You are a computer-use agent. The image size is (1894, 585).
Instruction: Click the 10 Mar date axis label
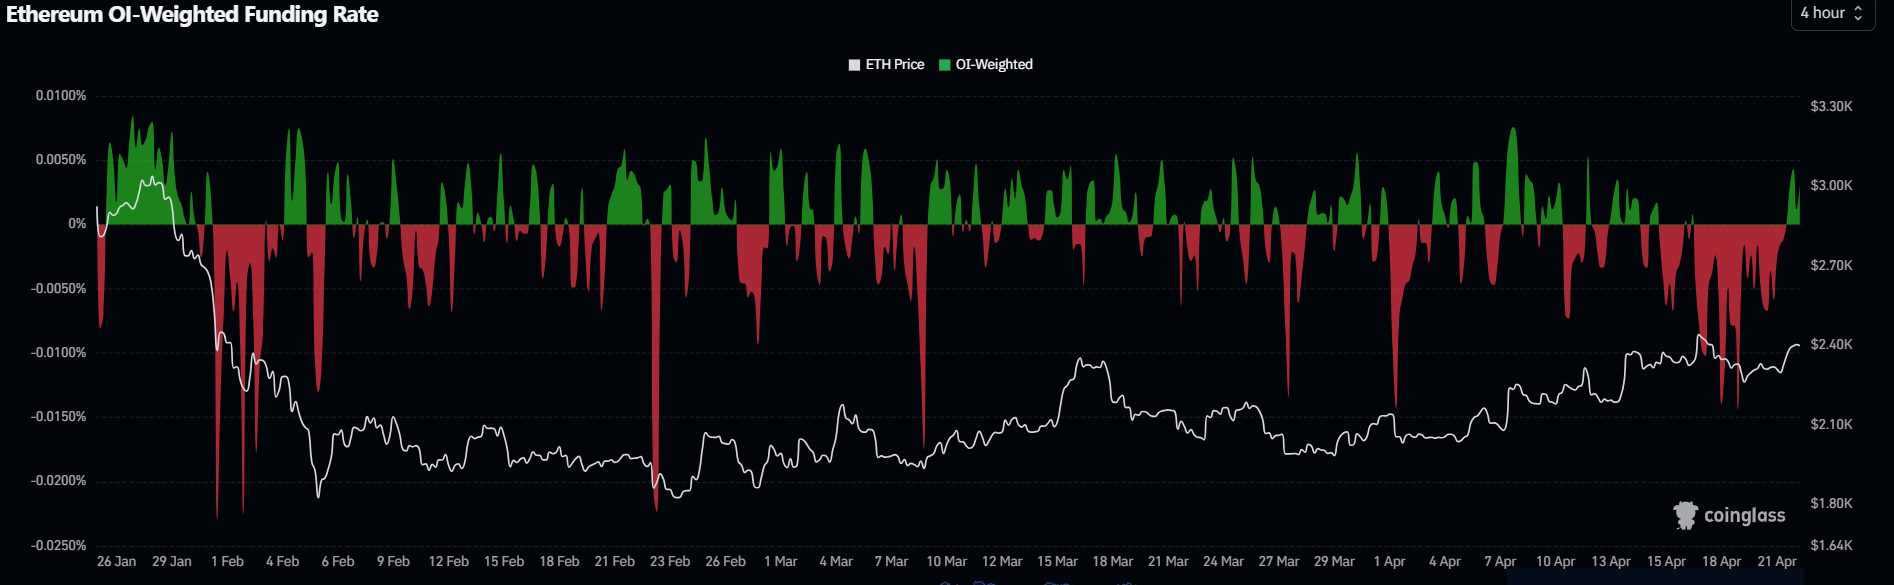point(946,562)
